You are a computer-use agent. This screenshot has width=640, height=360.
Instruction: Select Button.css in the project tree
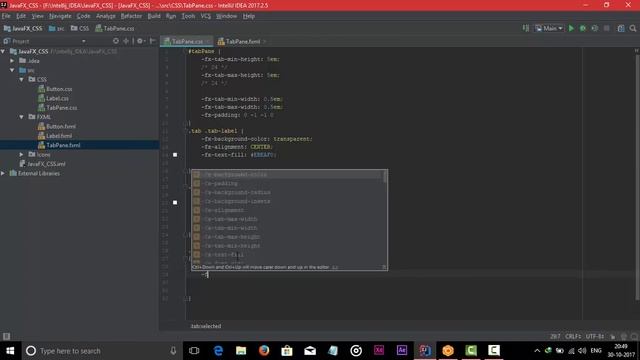(59, 89)
